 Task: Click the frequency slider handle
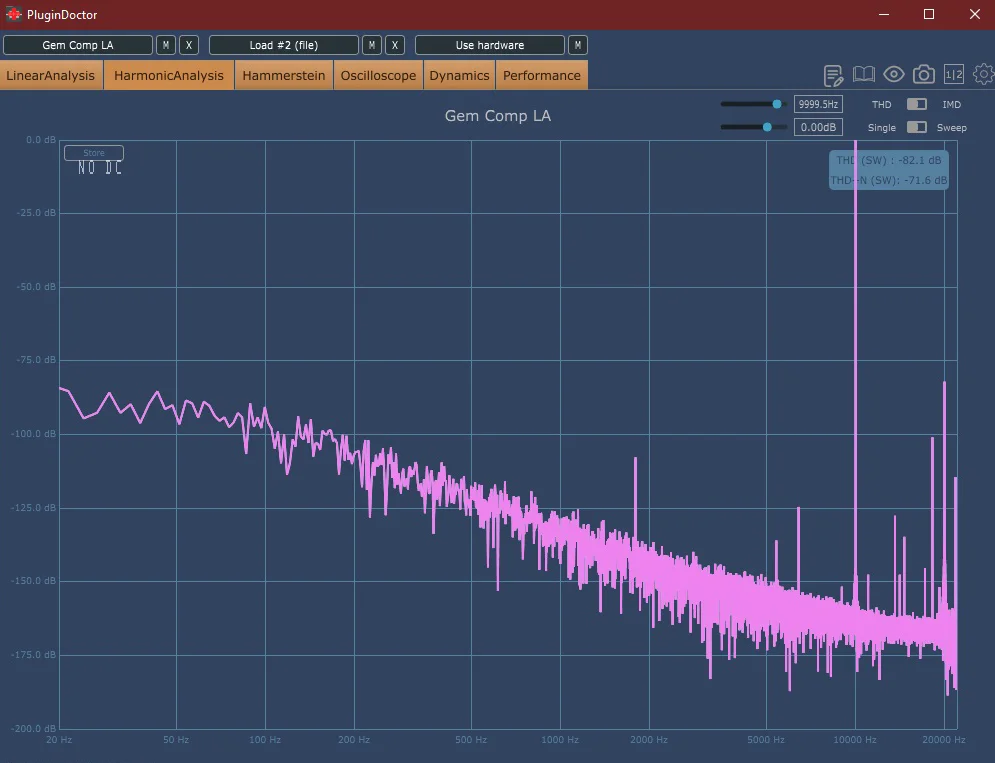[777, 104]
